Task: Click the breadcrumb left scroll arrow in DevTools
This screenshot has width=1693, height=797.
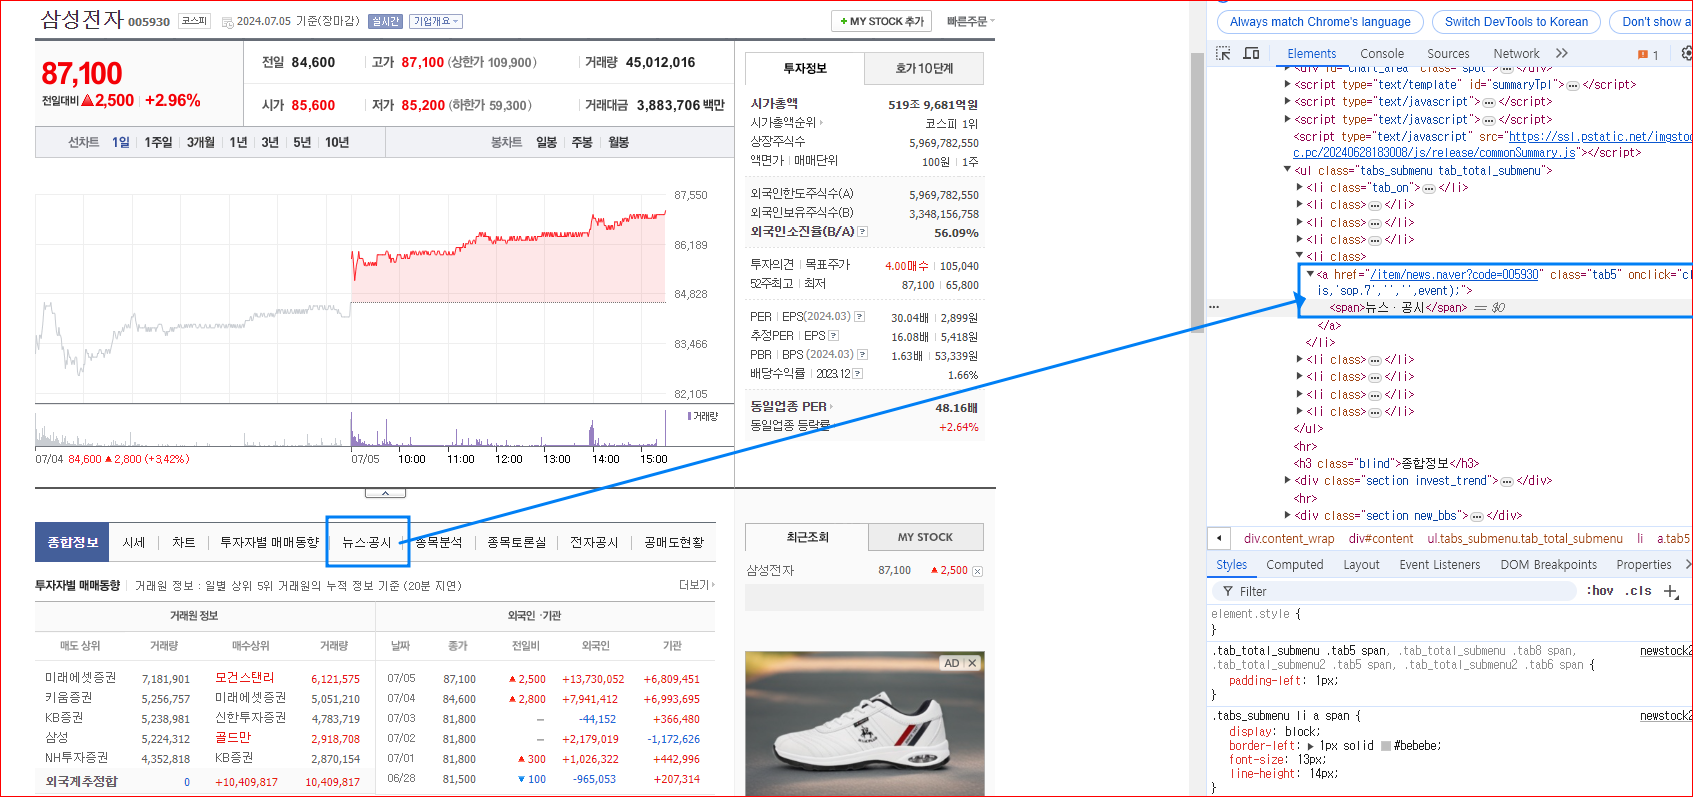Action: coord(1219,538)
